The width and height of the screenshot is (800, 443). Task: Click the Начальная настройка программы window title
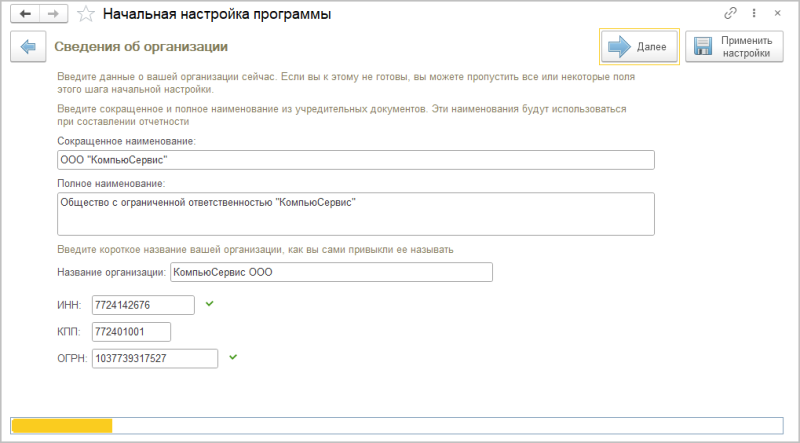tap(218, 15)
